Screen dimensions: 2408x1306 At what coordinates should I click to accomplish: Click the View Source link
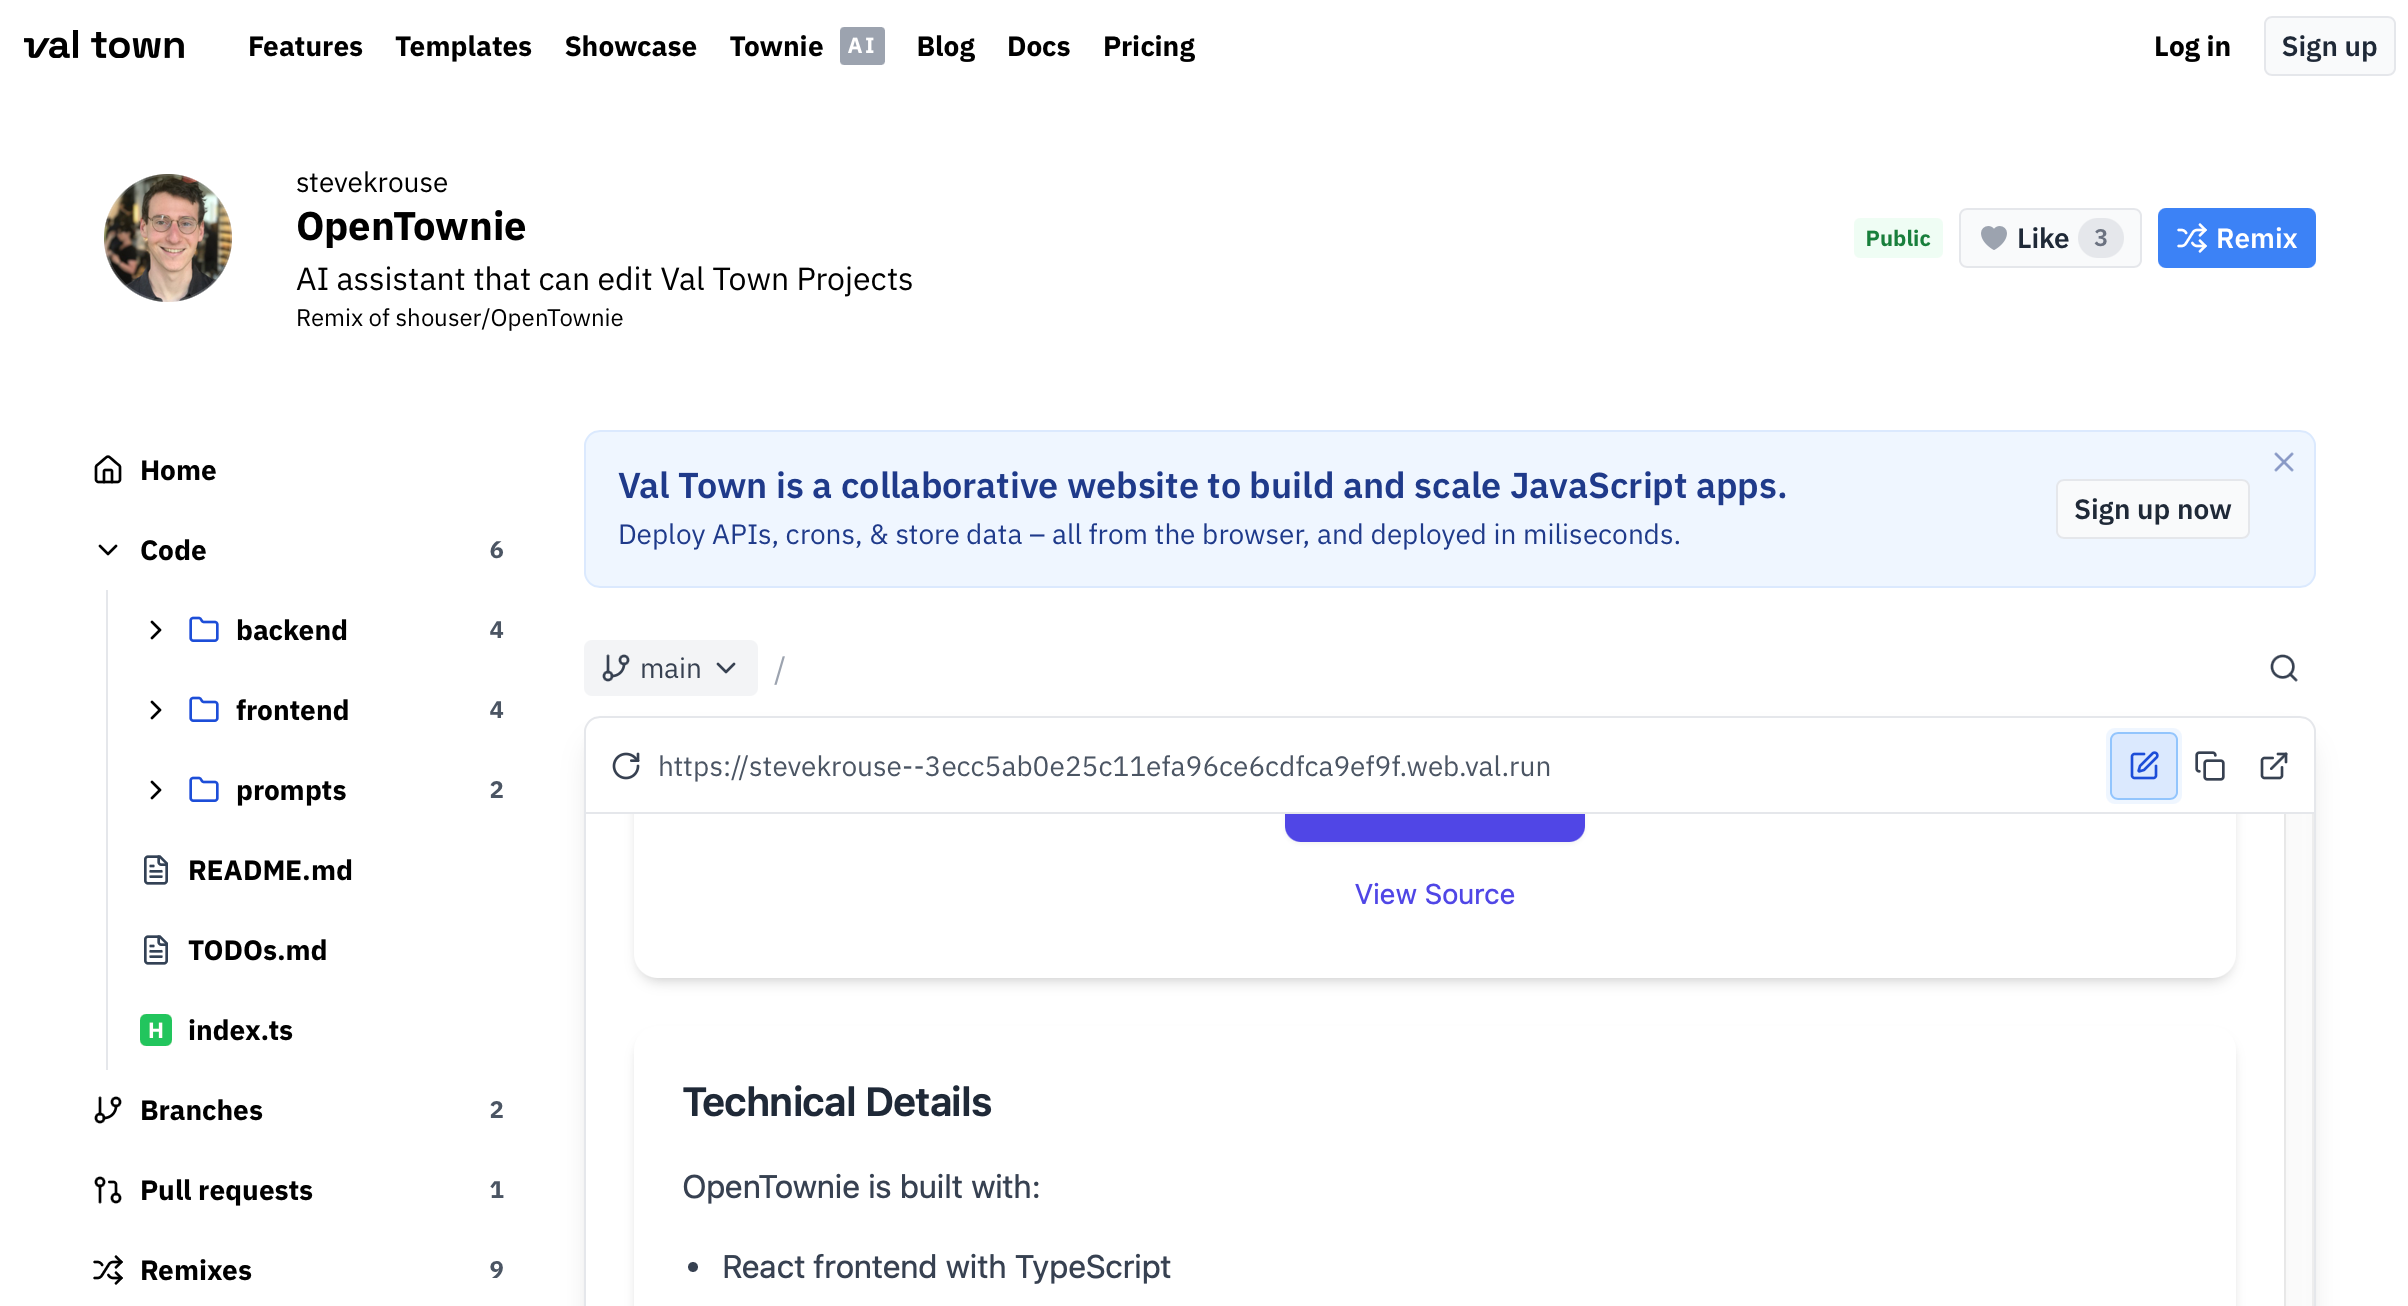pos(1434,894)
